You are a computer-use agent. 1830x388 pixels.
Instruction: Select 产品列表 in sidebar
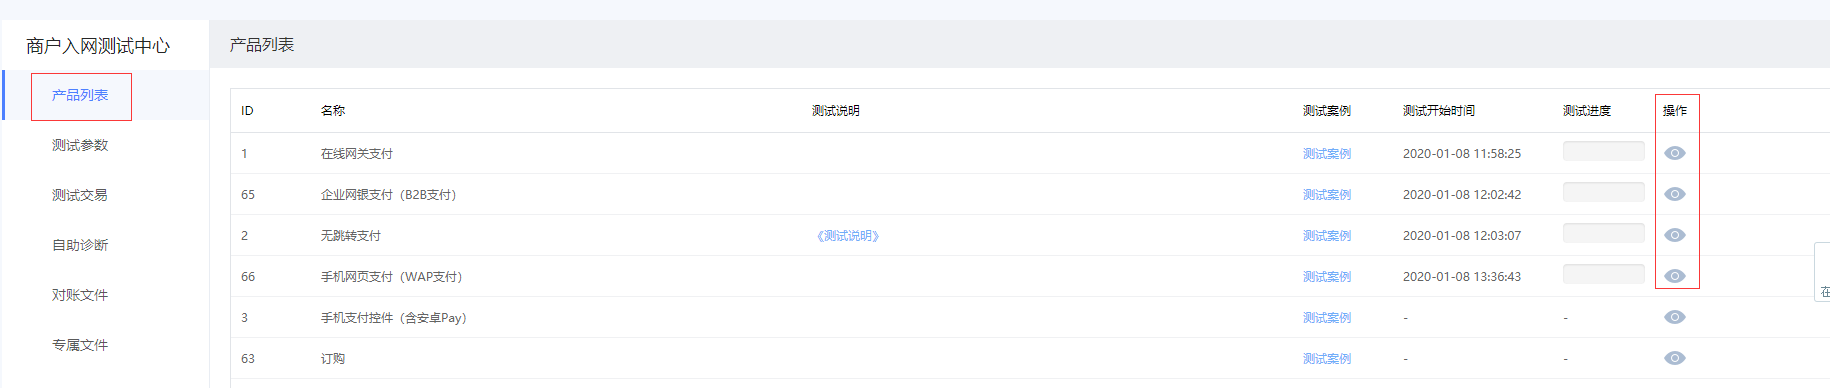80,95
